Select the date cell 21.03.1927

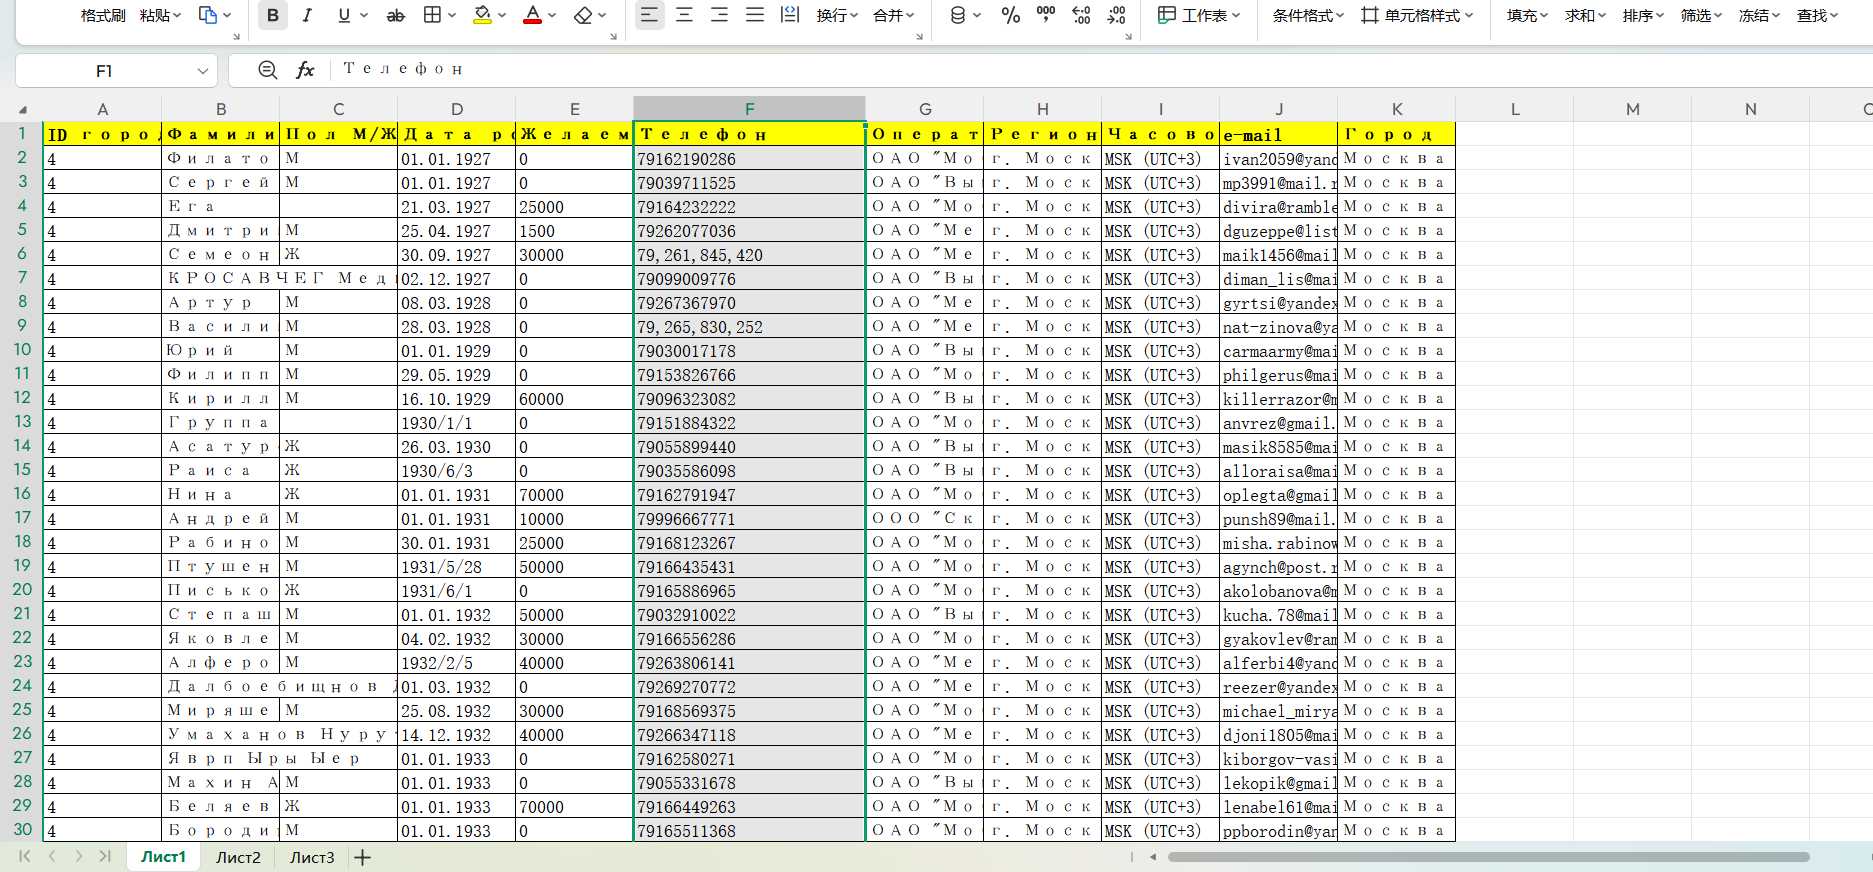tap(456, 206)
